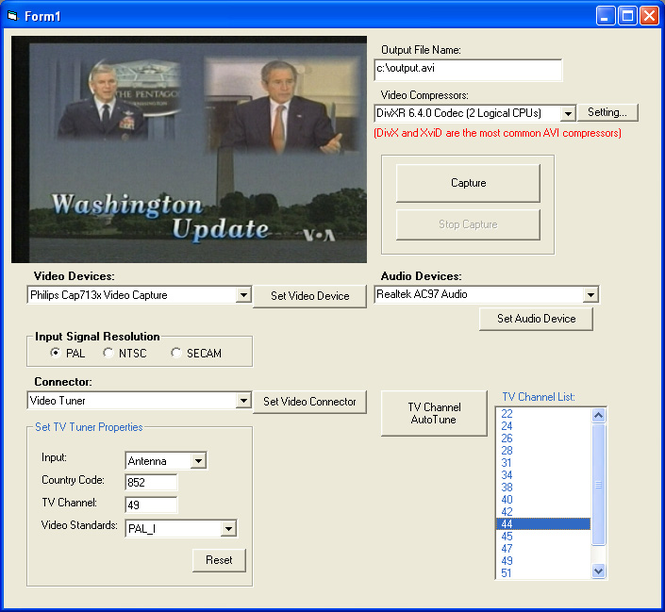Select channel 40 in the list
The width and height of the screenshot is (665, 612).
[543, 500]
